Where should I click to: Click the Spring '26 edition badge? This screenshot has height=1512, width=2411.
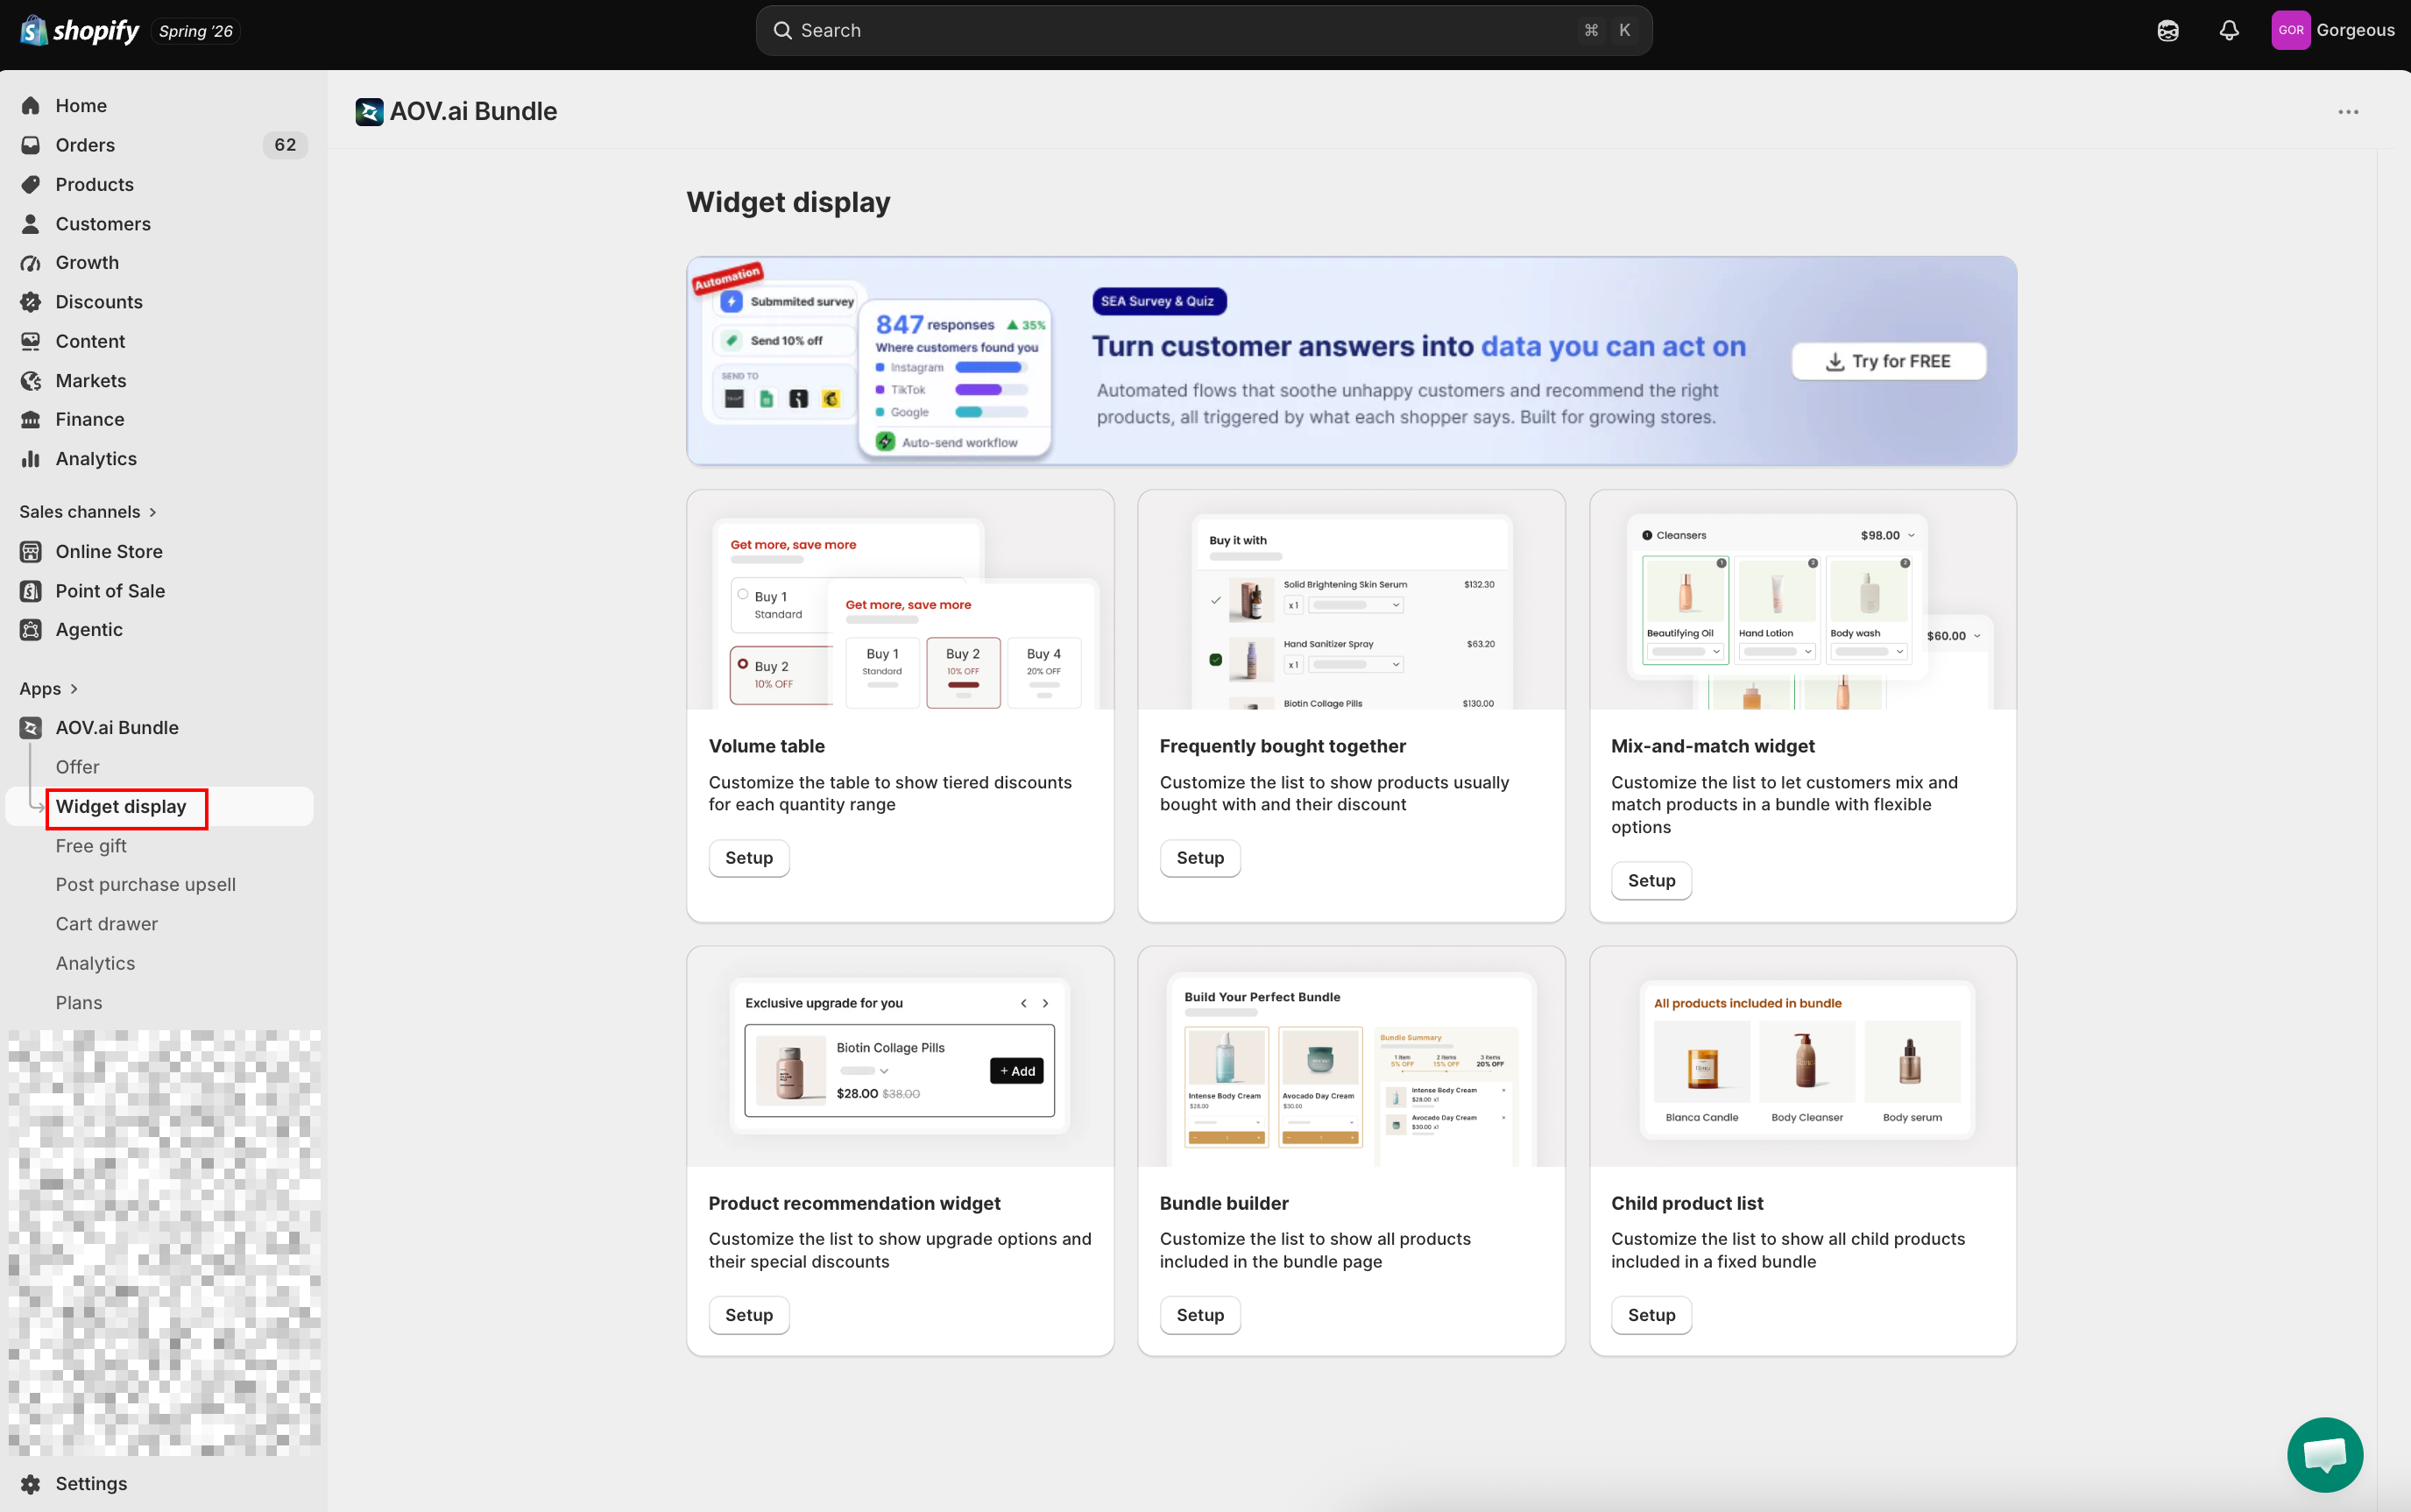coord(196,31)
